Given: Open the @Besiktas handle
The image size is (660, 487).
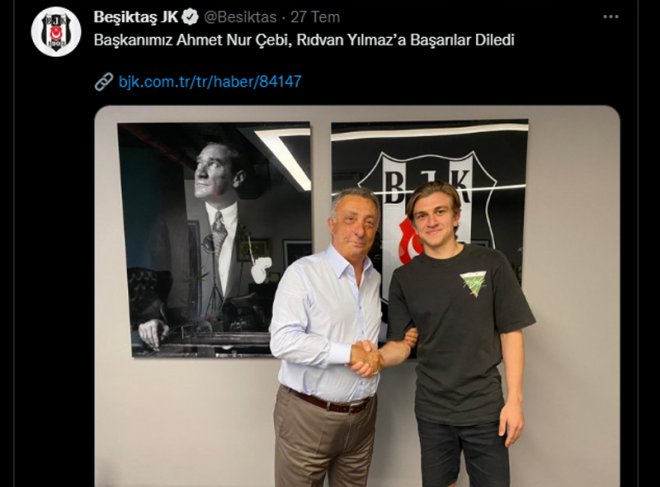Looking at the screenshot, I should pyautogui.click(x=240, y=17).
